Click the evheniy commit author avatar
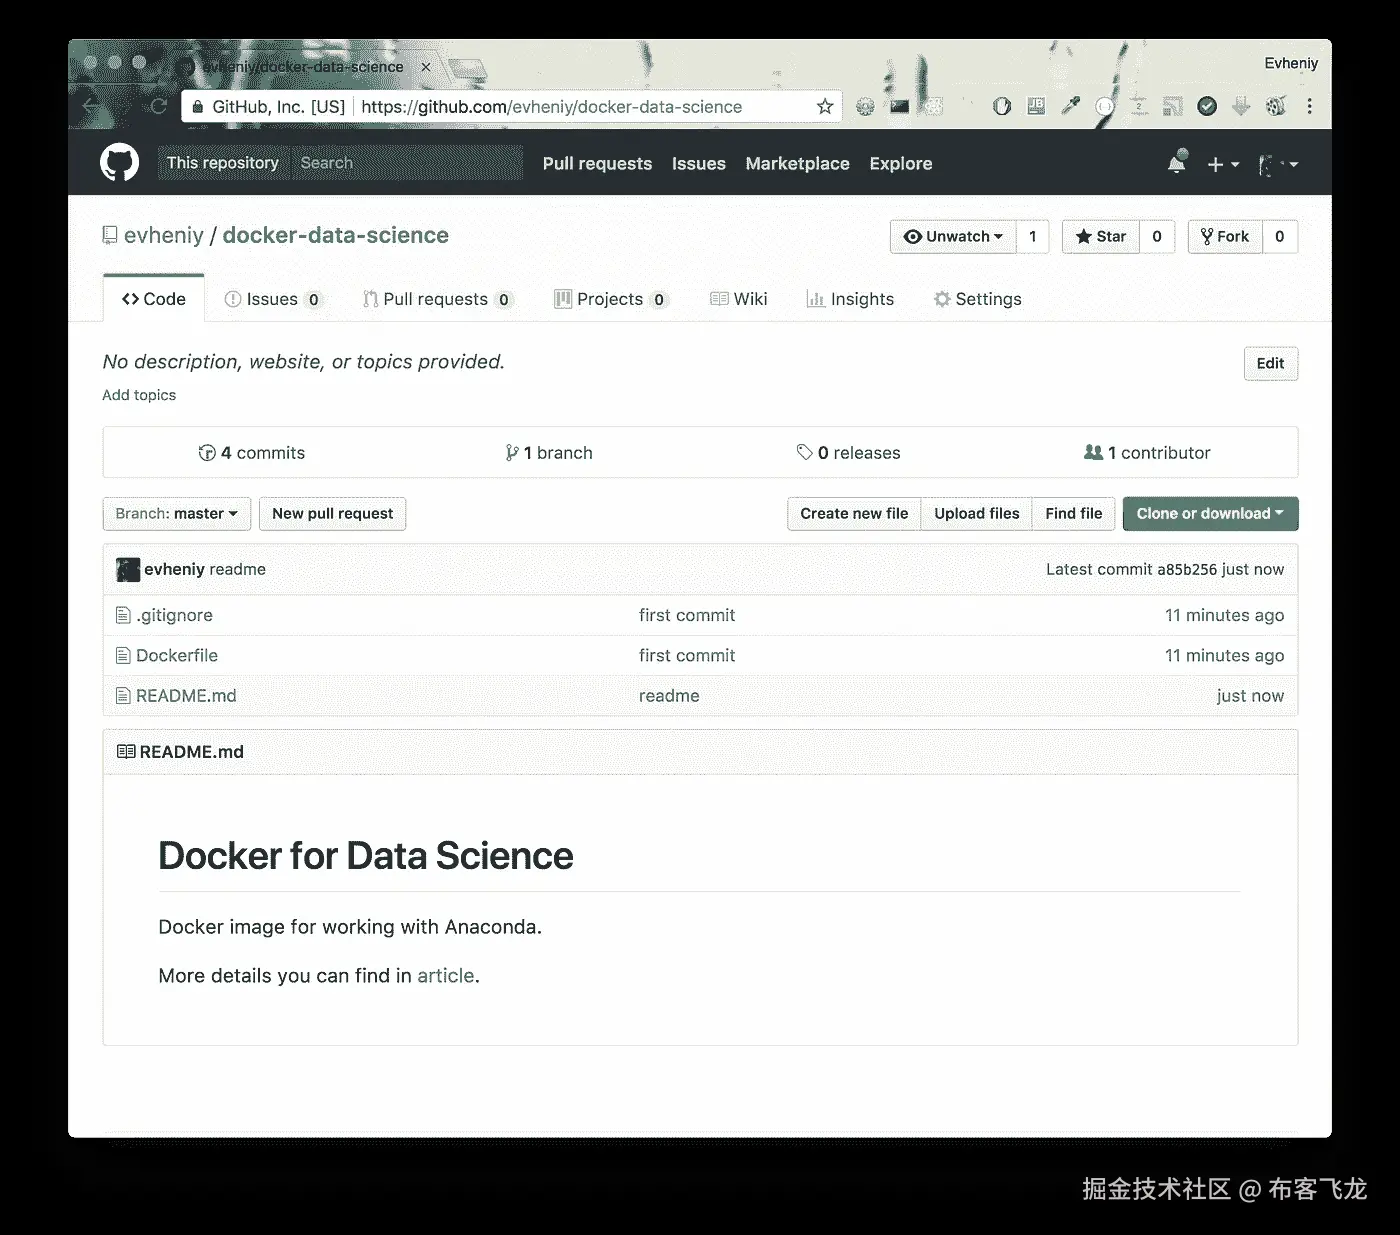The image size is (1400, 1235). 128,570
